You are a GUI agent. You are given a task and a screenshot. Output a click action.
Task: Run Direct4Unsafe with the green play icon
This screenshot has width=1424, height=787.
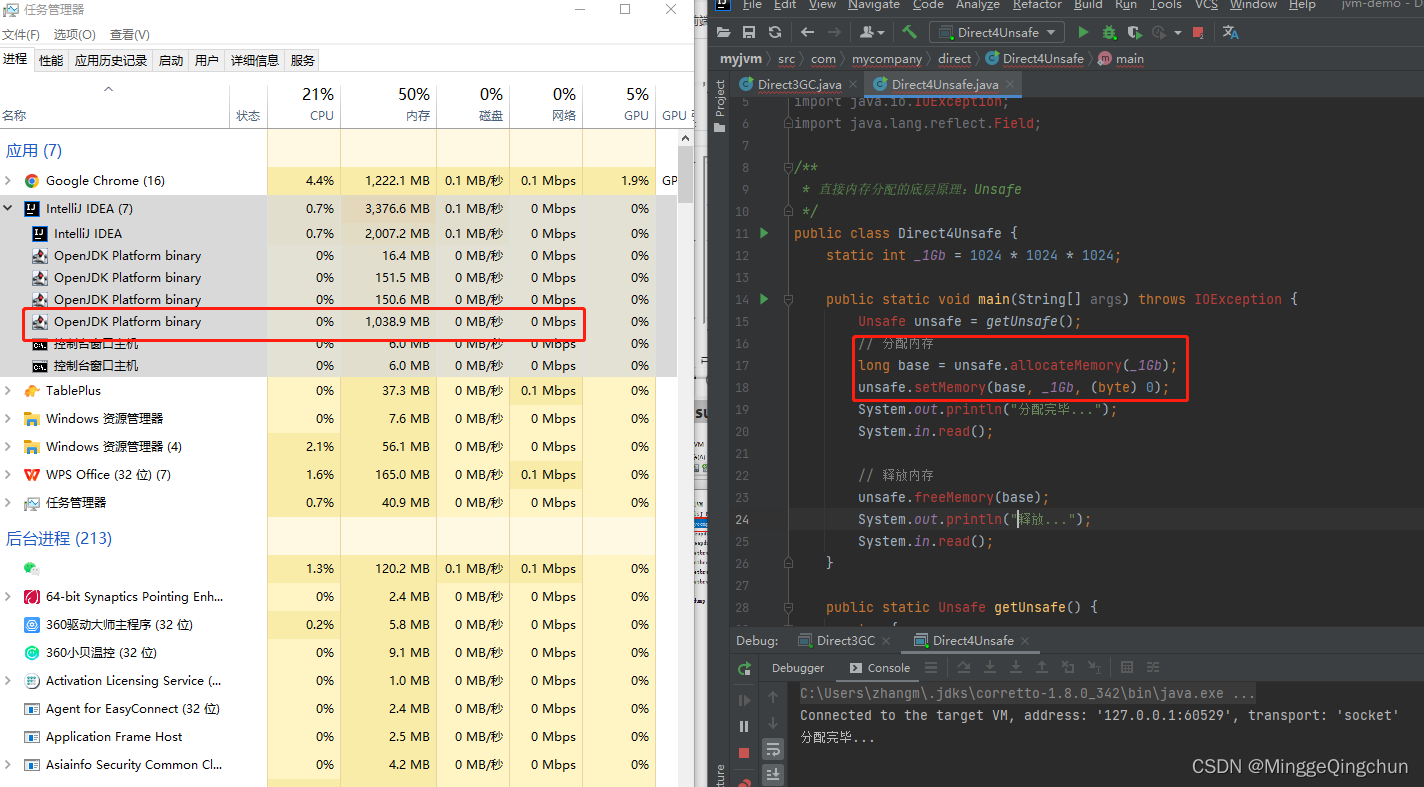pyautogui.click(x=1082, y=33)
